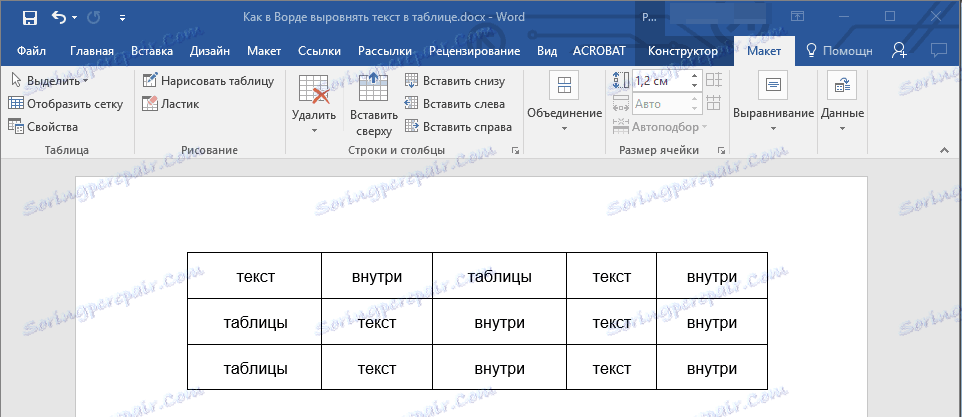Open table Свойства
Image resolution: width=962 pixels, height=417 pixels.
tap(43, 127)
